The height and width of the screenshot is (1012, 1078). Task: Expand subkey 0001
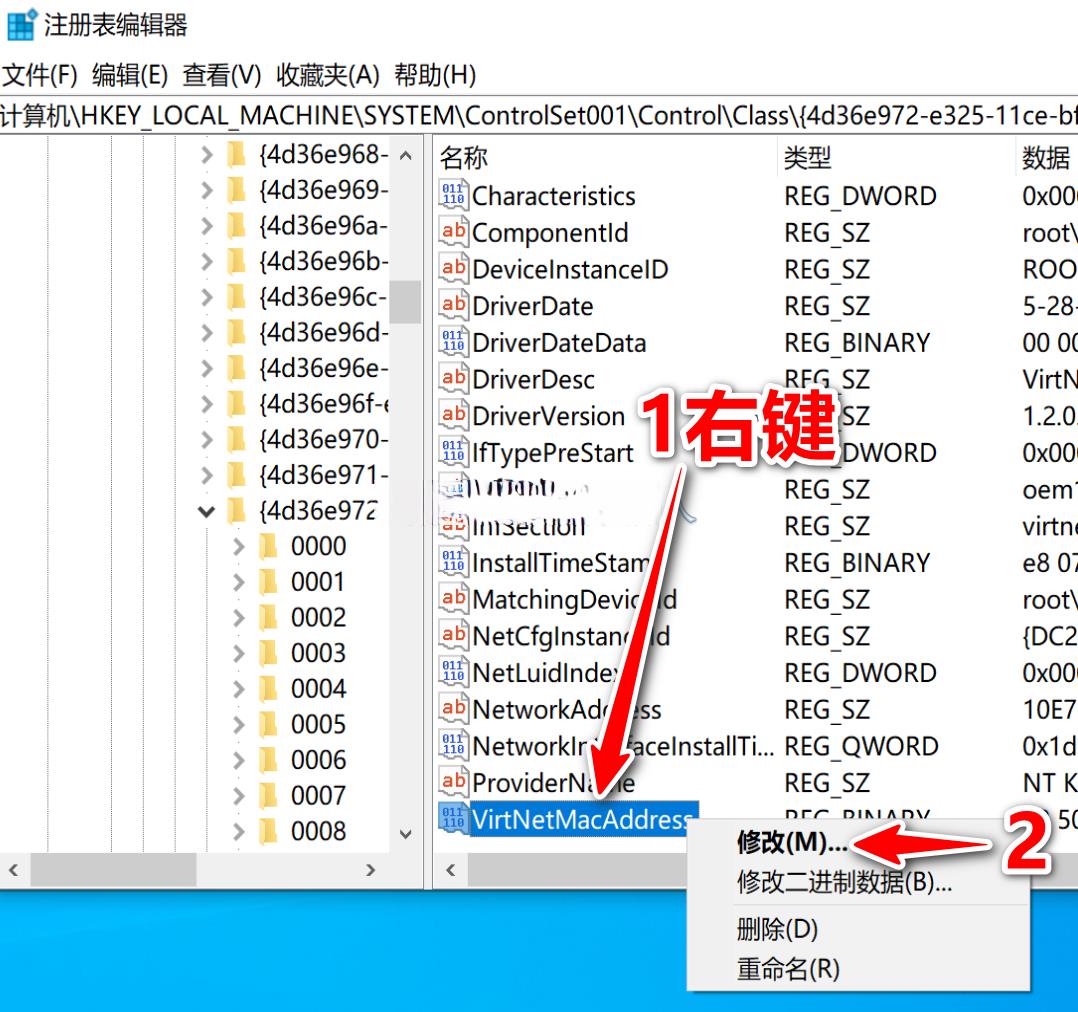click(239, 582)
